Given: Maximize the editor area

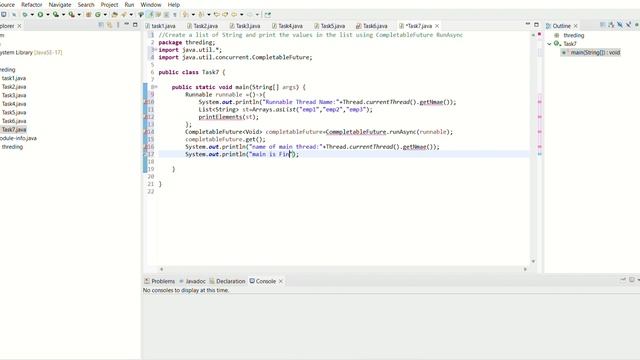Looking at the screenshot, I should tap(536, 24).
